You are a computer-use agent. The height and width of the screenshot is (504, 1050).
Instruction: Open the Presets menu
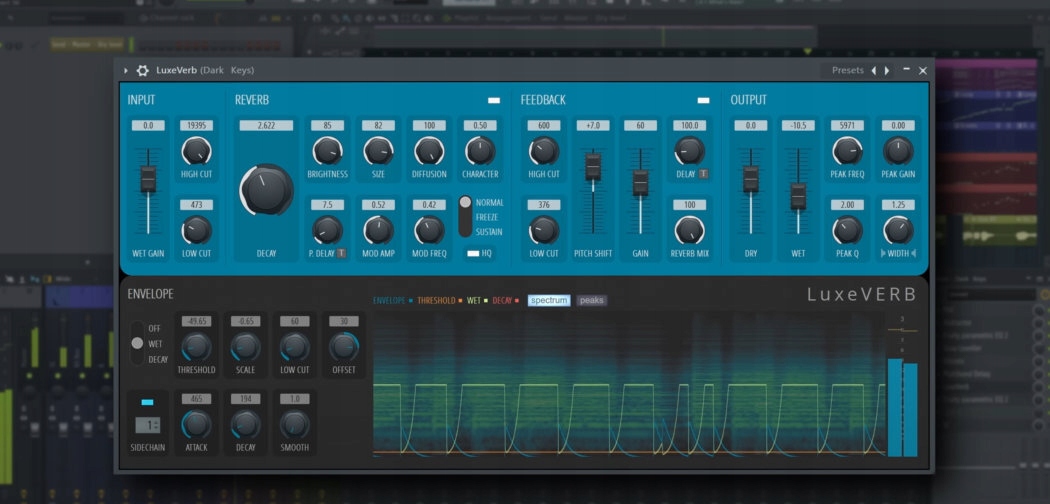pos(847,70)
